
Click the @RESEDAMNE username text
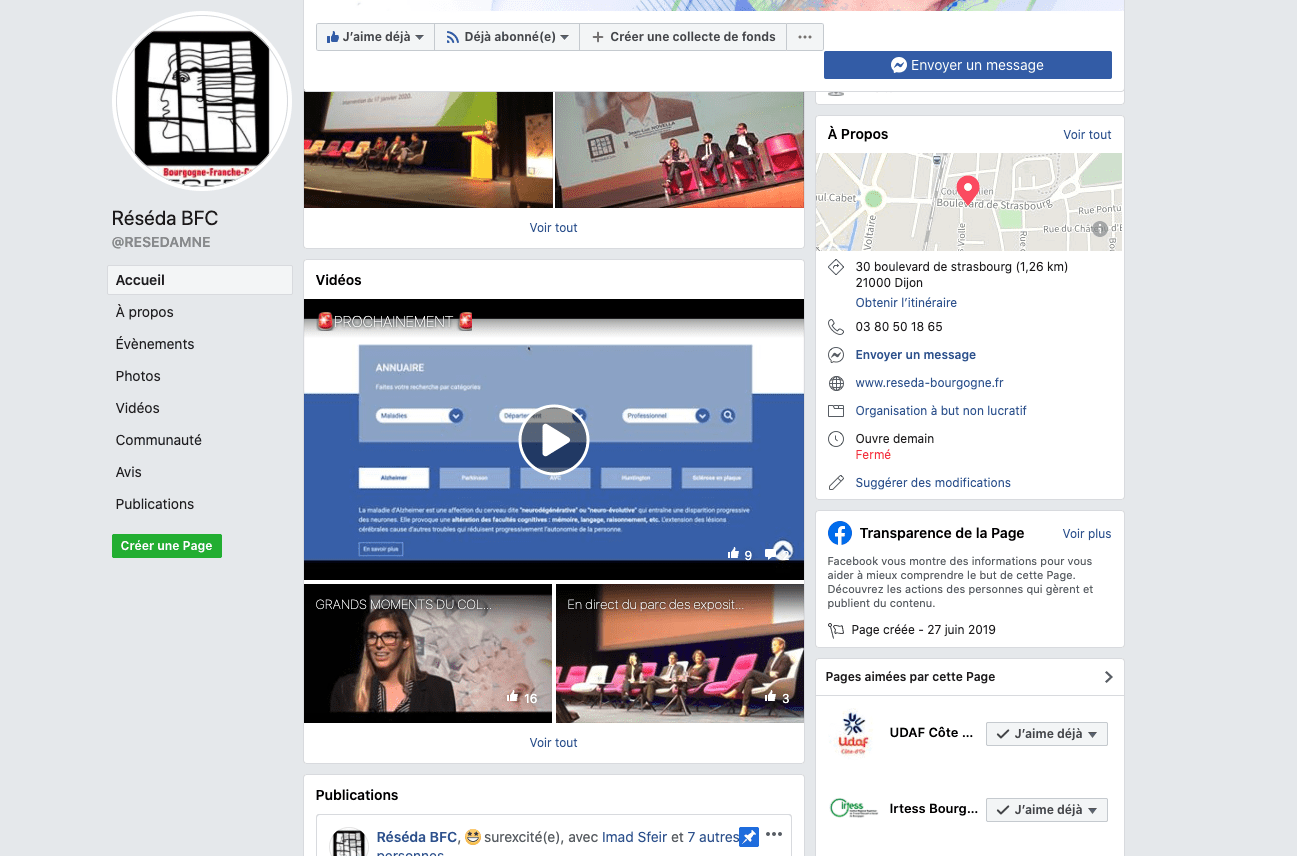click(160, 243)
